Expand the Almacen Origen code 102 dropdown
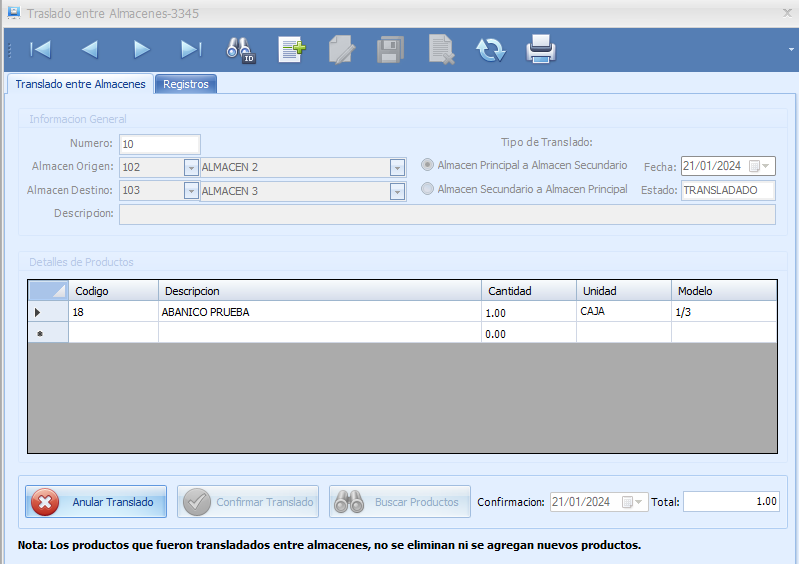Viewport: 799px width, 564px height. tap(191, 167)
